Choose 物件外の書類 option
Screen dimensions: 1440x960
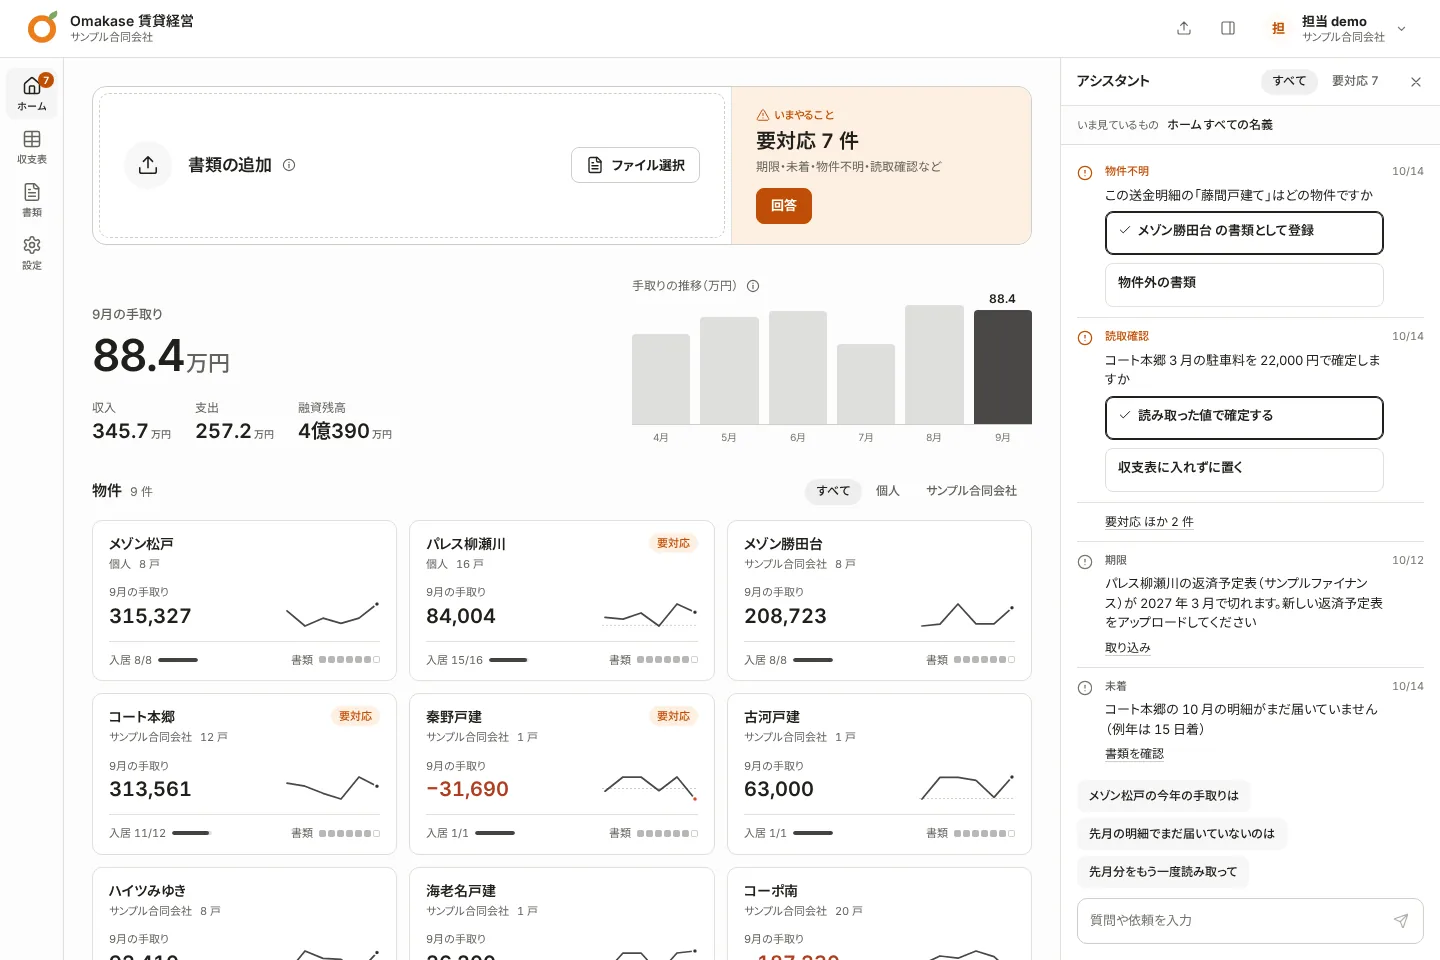pyautogui.click(x=1244, y=285)
